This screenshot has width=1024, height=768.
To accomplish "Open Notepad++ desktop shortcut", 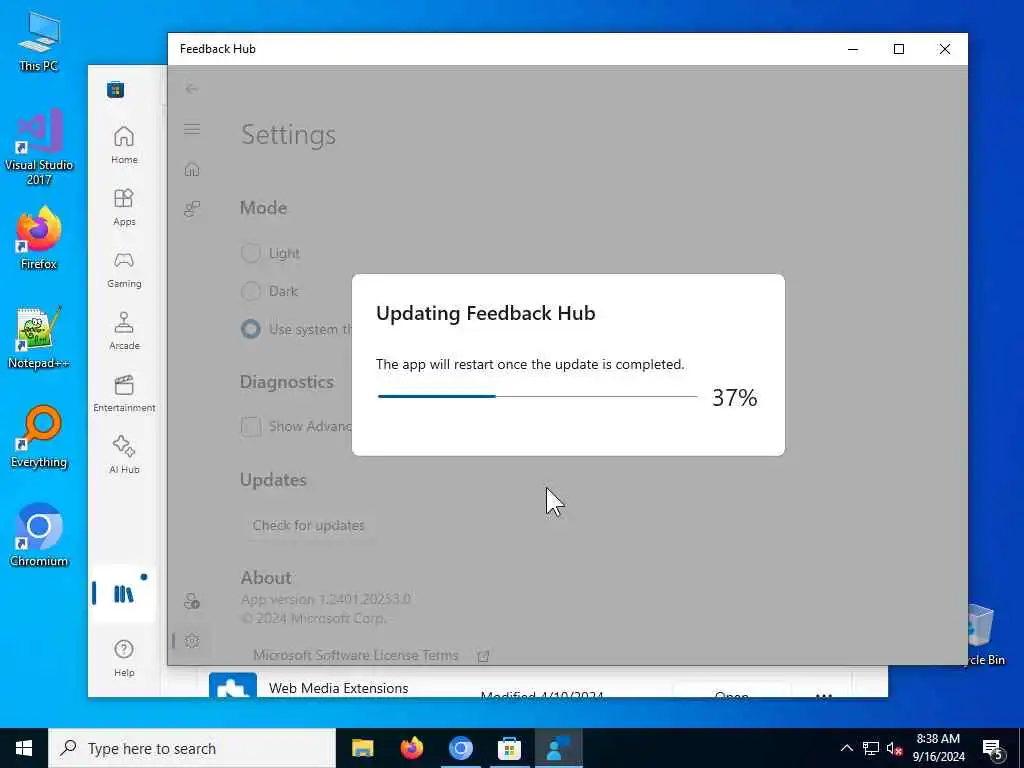I will tap(39, 338).
